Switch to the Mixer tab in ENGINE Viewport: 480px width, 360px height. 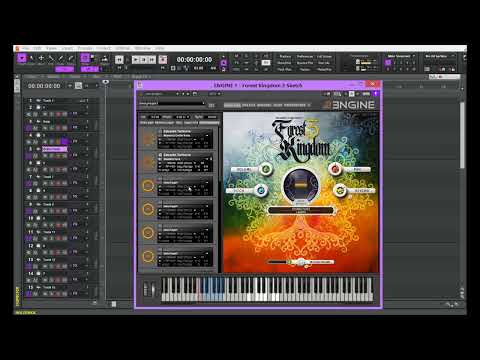(277, 105)
